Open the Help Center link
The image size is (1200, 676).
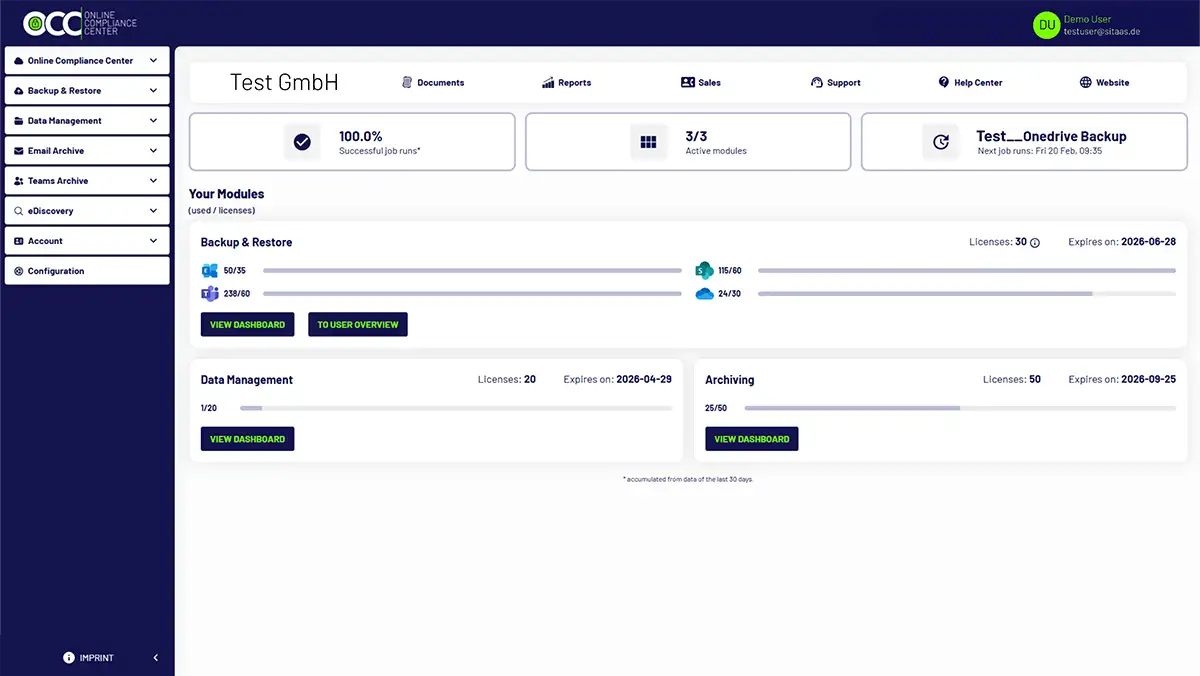970,83
